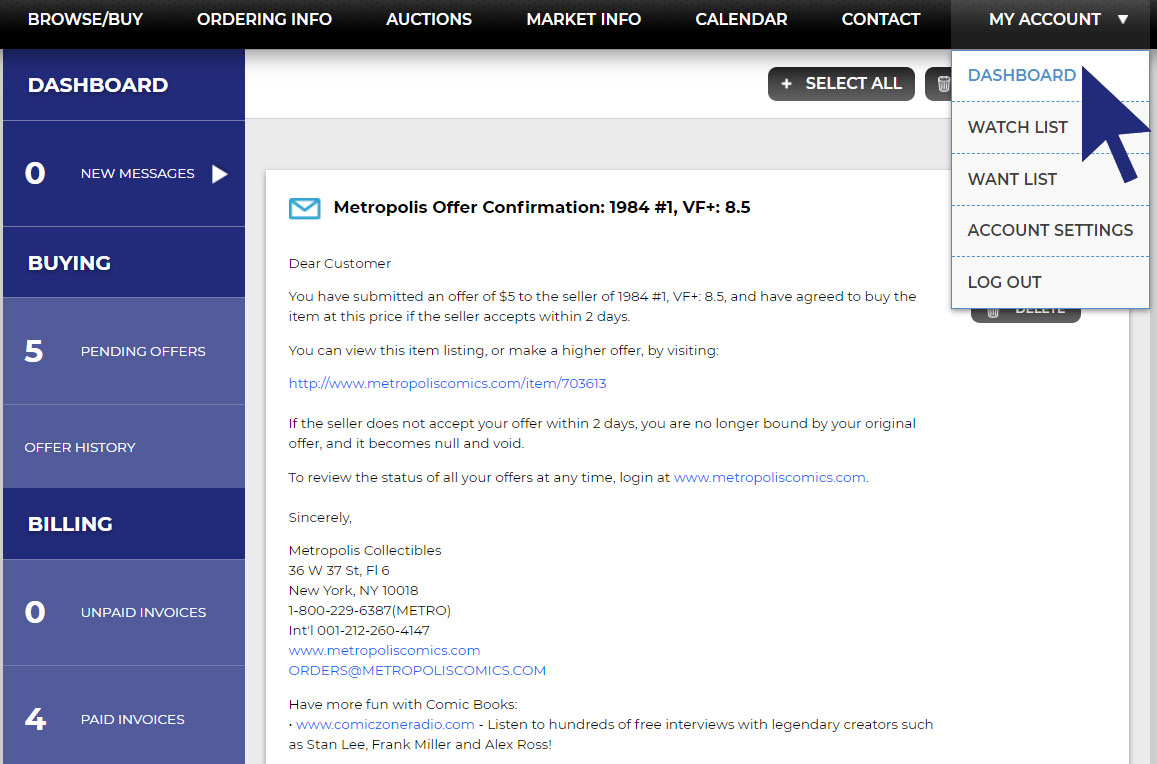Open Account Settings from the dropdown
The height and width of the screenshot is (764, 1157).
[1050, 230]
